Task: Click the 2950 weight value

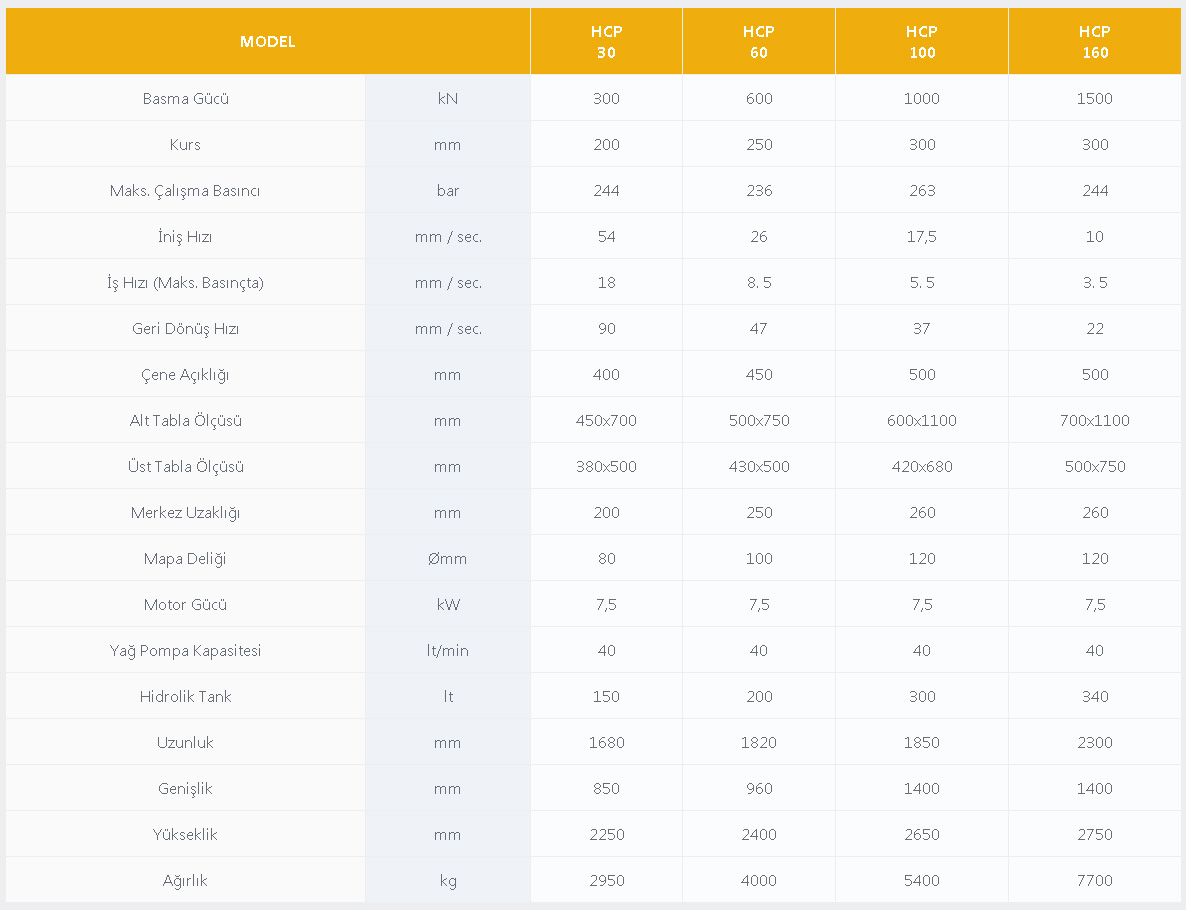Action: pos(607,881)
